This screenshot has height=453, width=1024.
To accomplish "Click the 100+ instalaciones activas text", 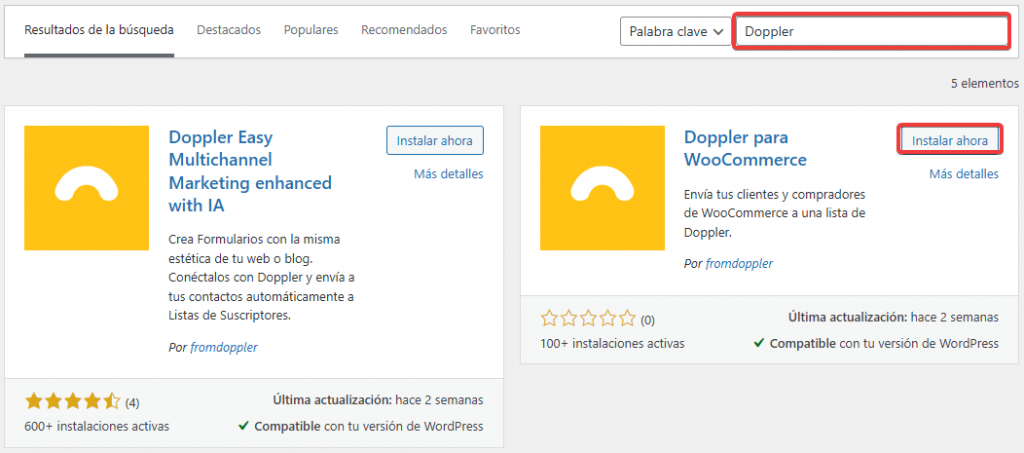I will click(x=613, y=343).
